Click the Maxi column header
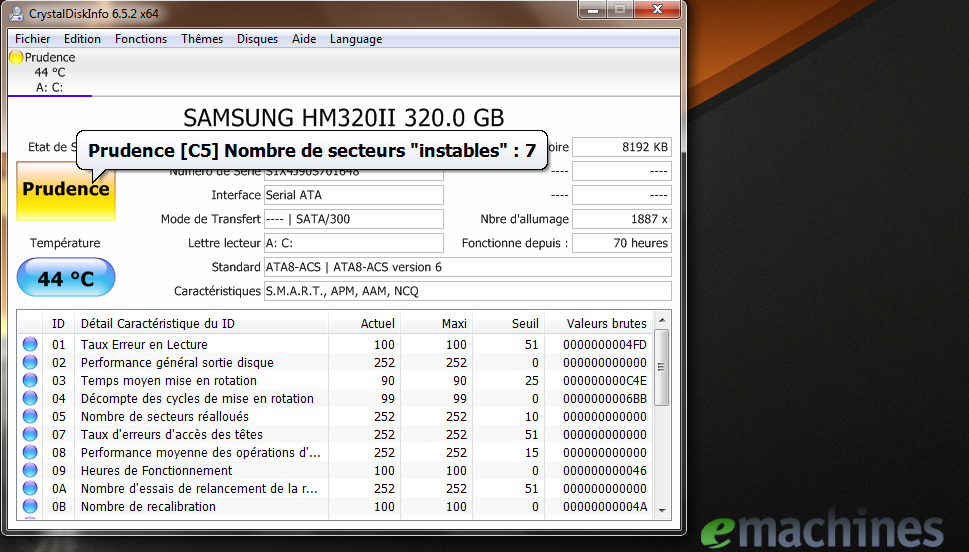This screenshot has height=552, width=969. click(436, 323)
